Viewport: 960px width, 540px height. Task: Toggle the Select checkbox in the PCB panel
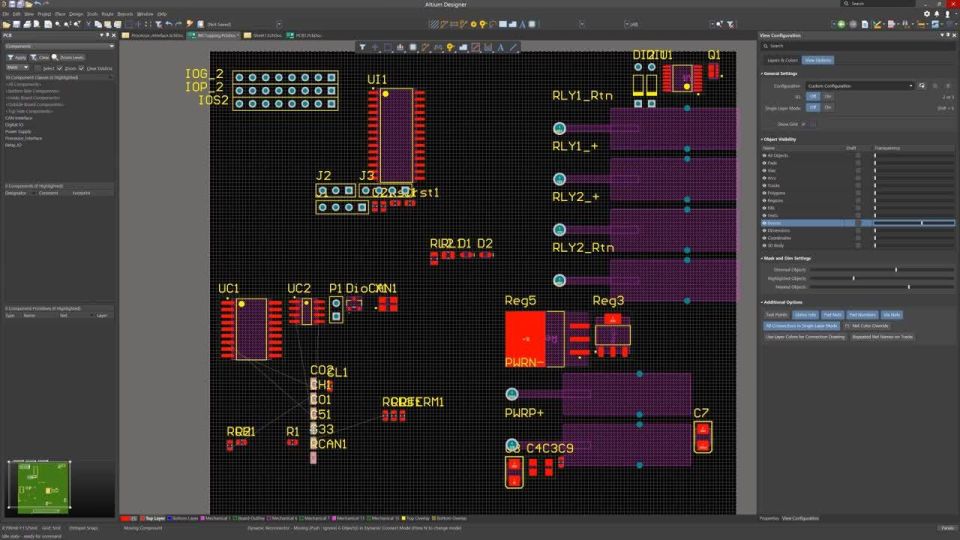39,68
